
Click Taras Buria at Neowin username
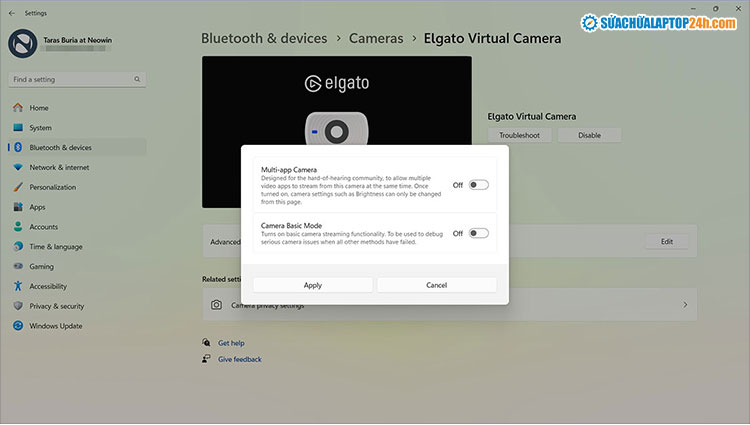[77, 40]
